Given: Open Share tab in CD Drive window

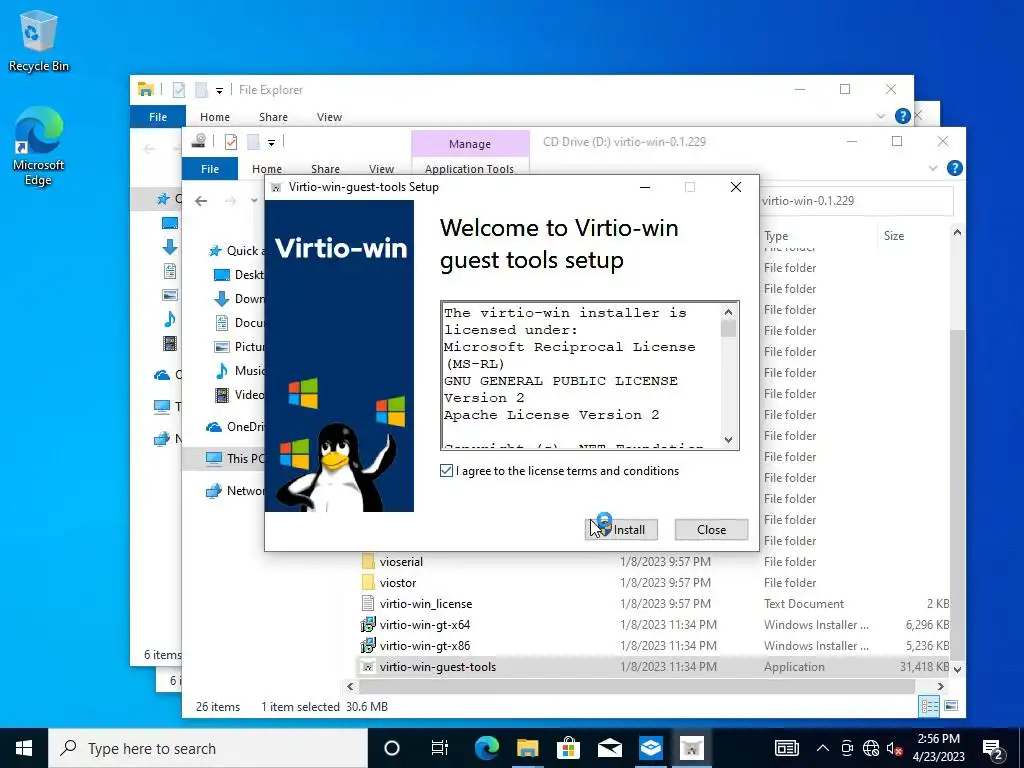Looking at the screenshot, I should [x=325, y=168].
